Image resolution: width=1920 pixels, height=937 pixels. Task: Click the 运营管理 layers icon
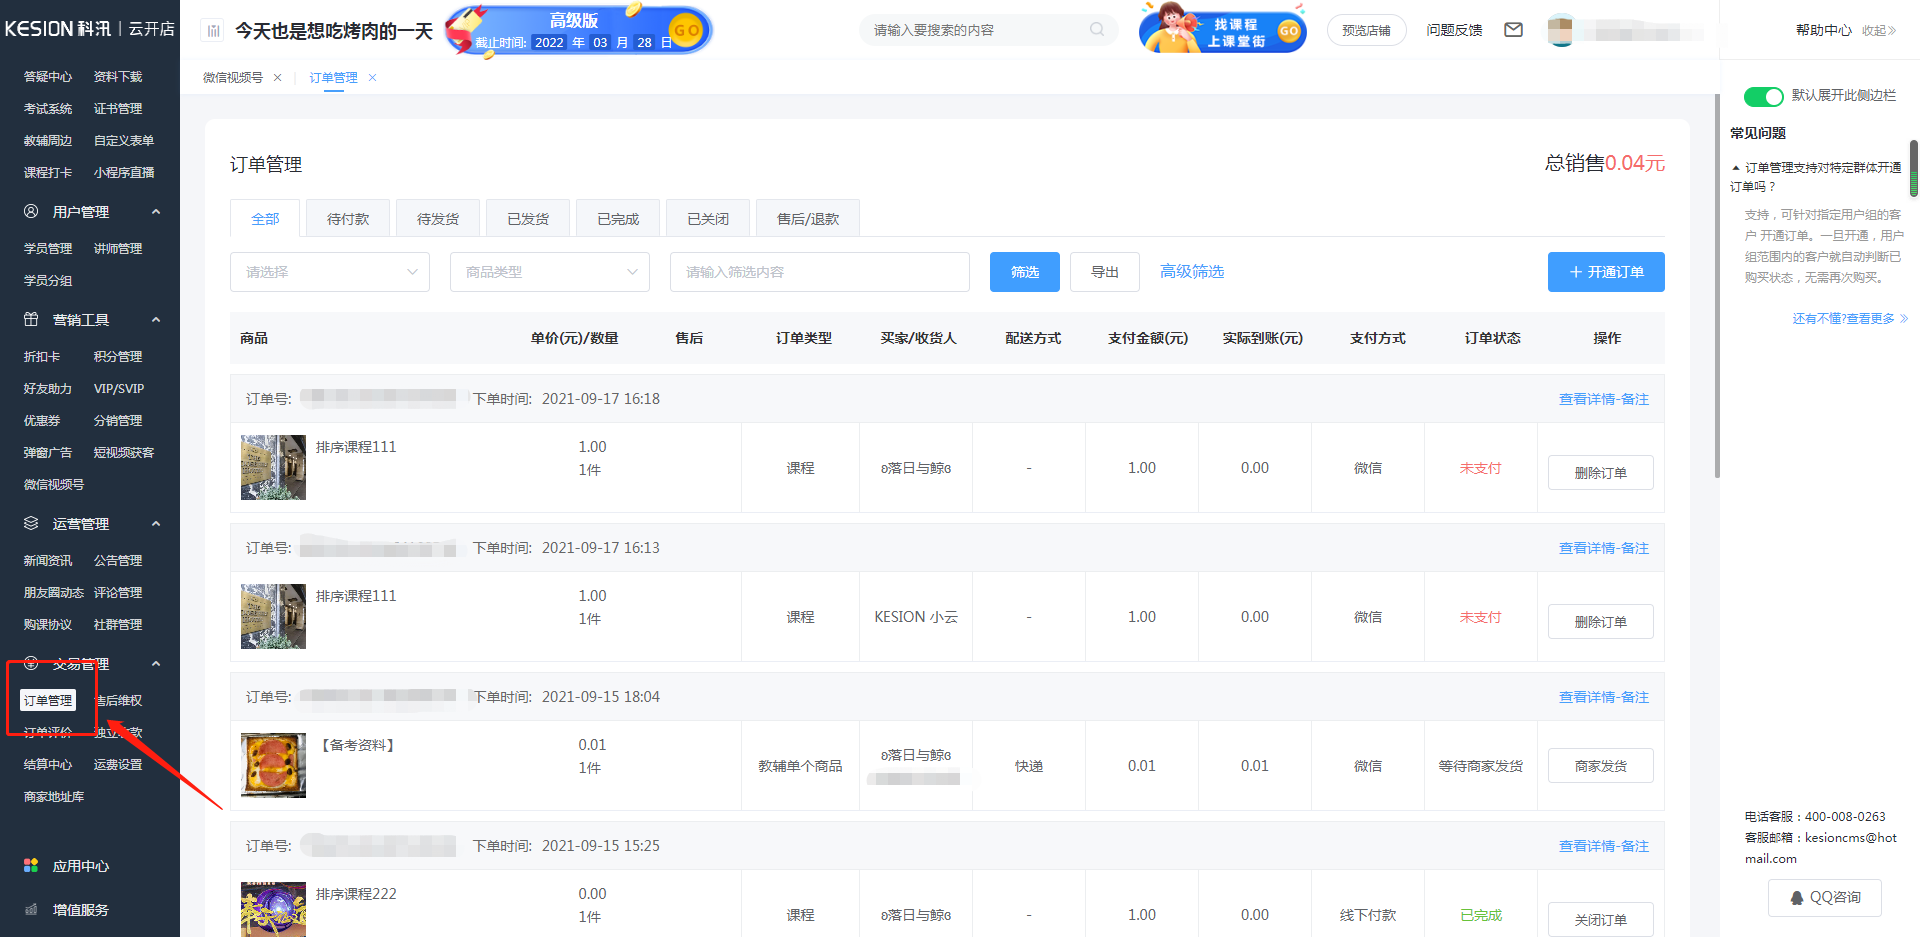coord(31,523)
